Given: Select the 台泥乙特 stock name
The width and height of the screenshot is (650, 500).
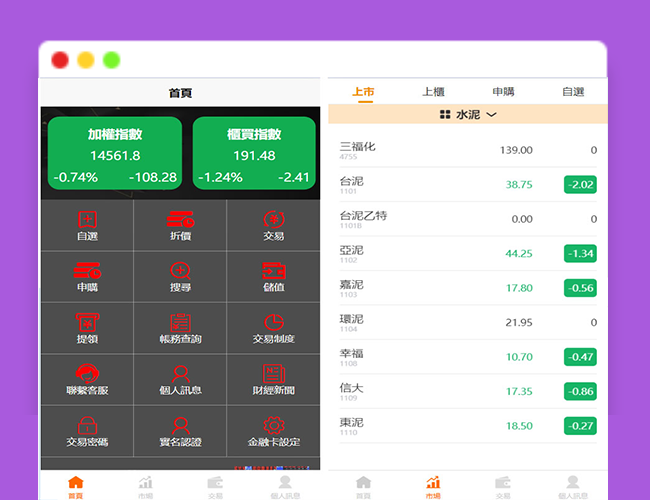Looking at the screenshot, I should point(363,216).
